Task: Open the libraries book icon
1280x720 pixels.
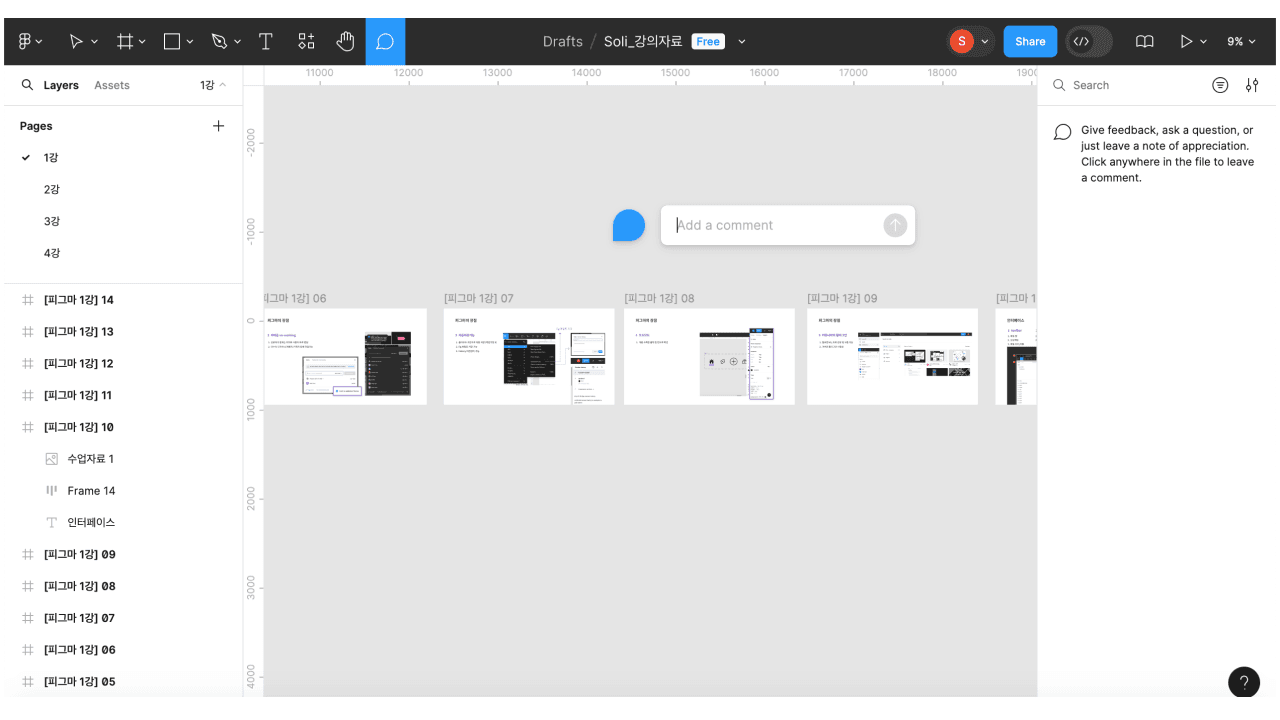Action: pos(1145,42)
